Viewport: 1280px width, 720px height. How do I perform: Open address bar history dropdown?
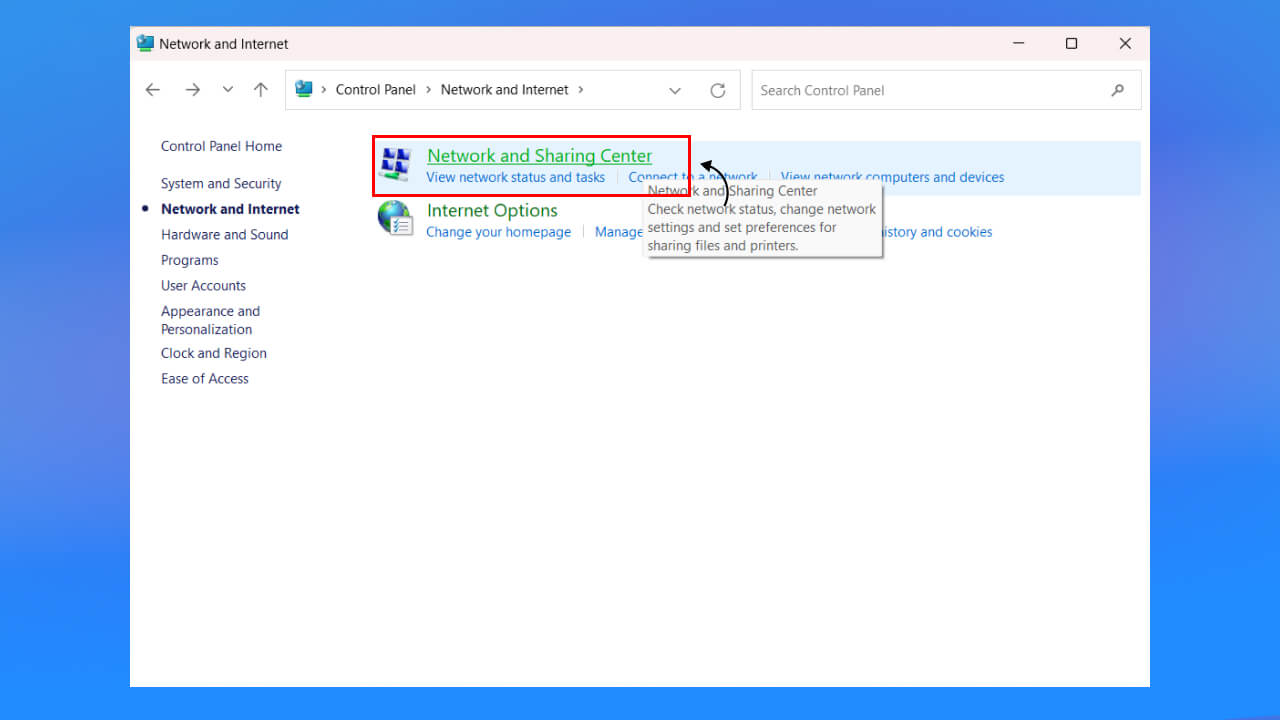tap(675, 90)
